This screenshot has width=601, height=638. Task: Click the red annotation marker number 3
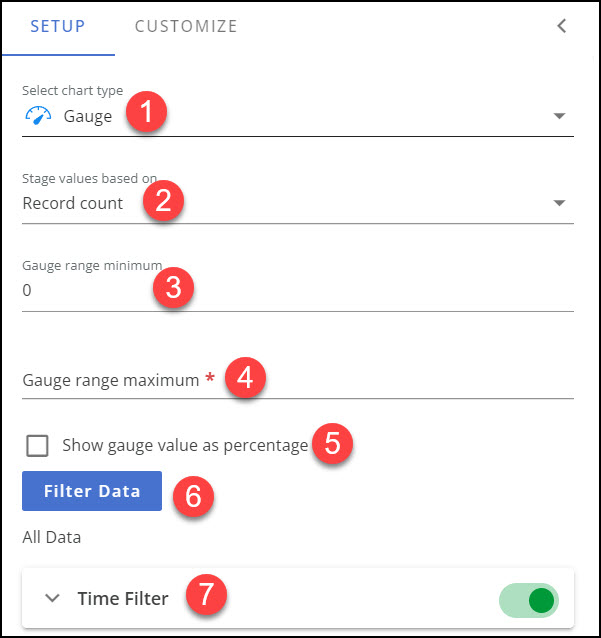click(173, 288)
